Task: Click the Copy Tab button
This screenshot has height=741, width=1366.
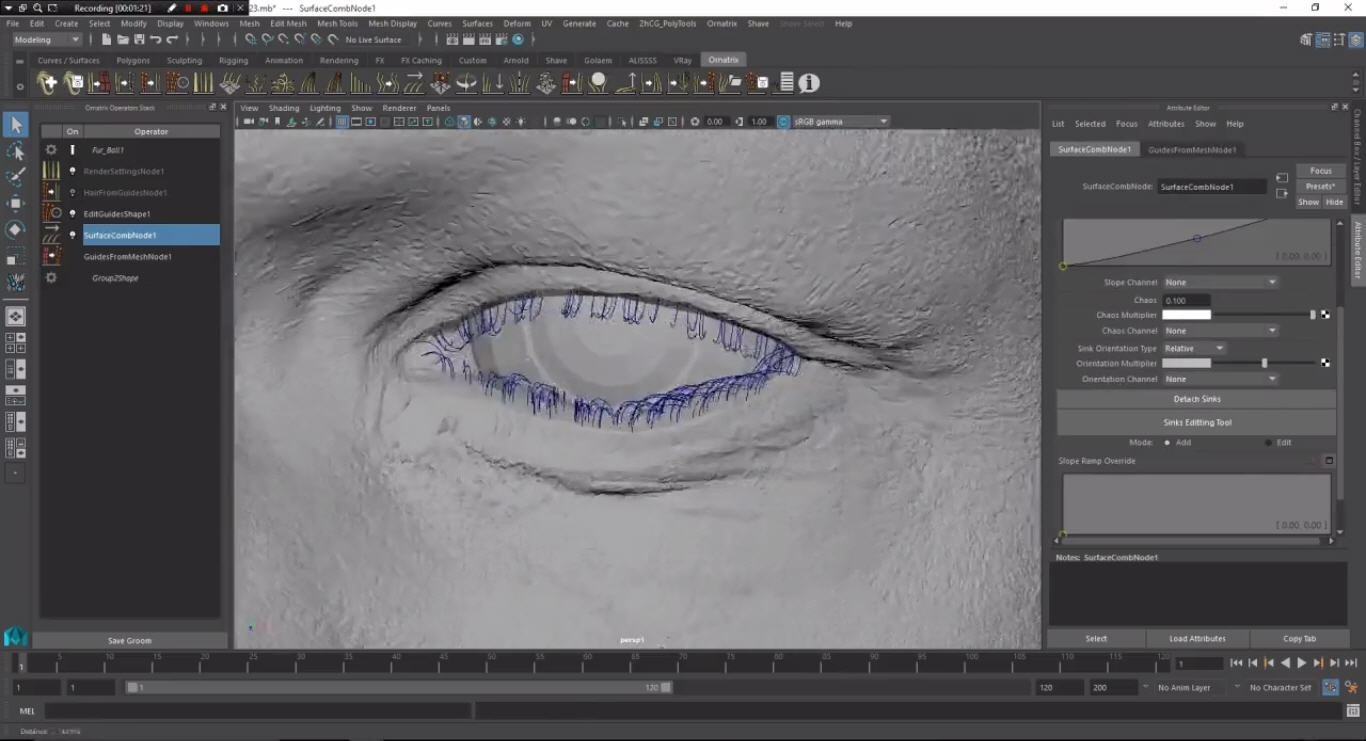Action: [x=1299, y=638]
